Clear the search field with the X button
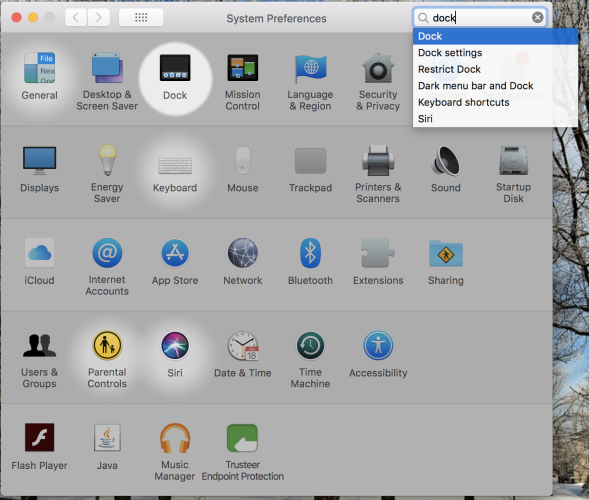The image size is (589, 500). [x=538, y=17]
